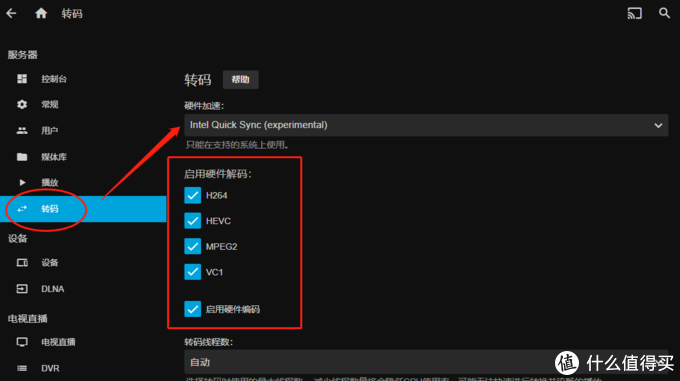Click the 电视直播 section header text
The width and height of the screenshot is (680, 381).
point(27,319)
